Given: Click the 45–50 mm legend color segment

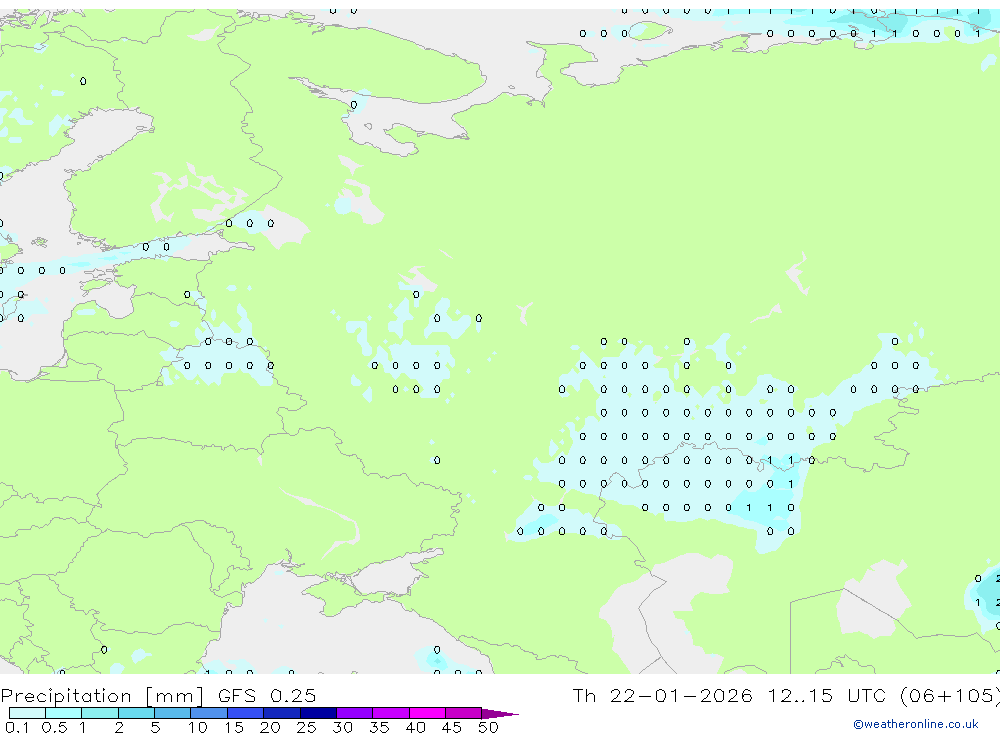Looking at the screenshot, I should (x=464, y=713).
